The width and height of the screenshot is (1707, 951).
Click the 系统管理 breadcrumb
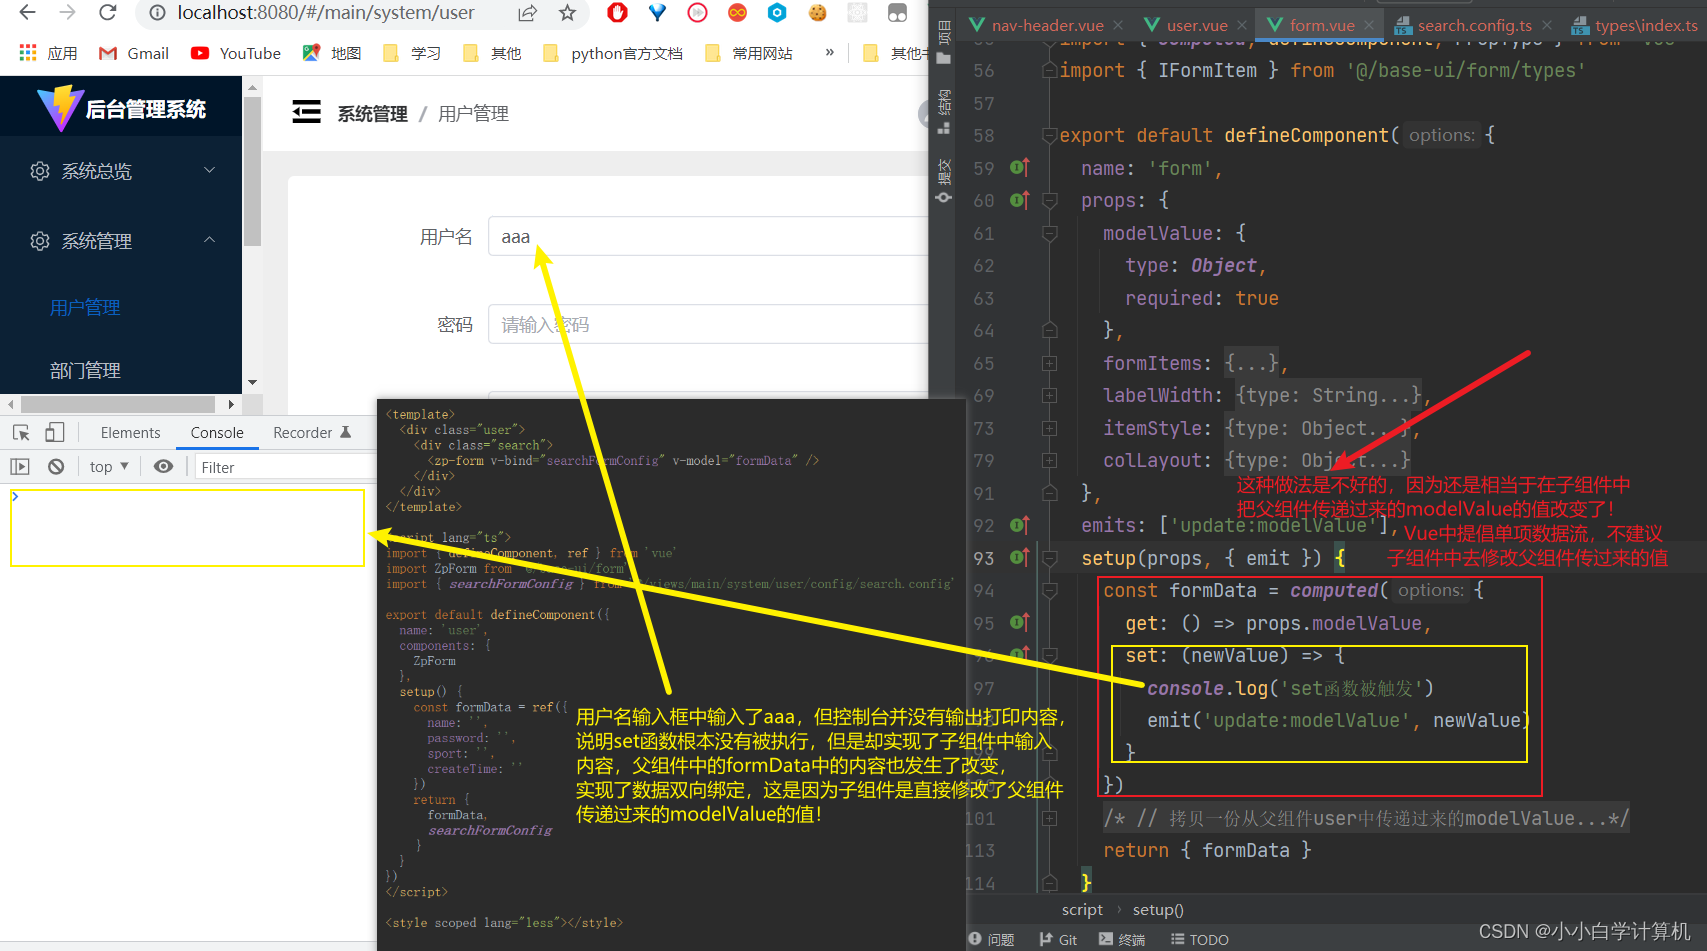(x=372, y=114)
